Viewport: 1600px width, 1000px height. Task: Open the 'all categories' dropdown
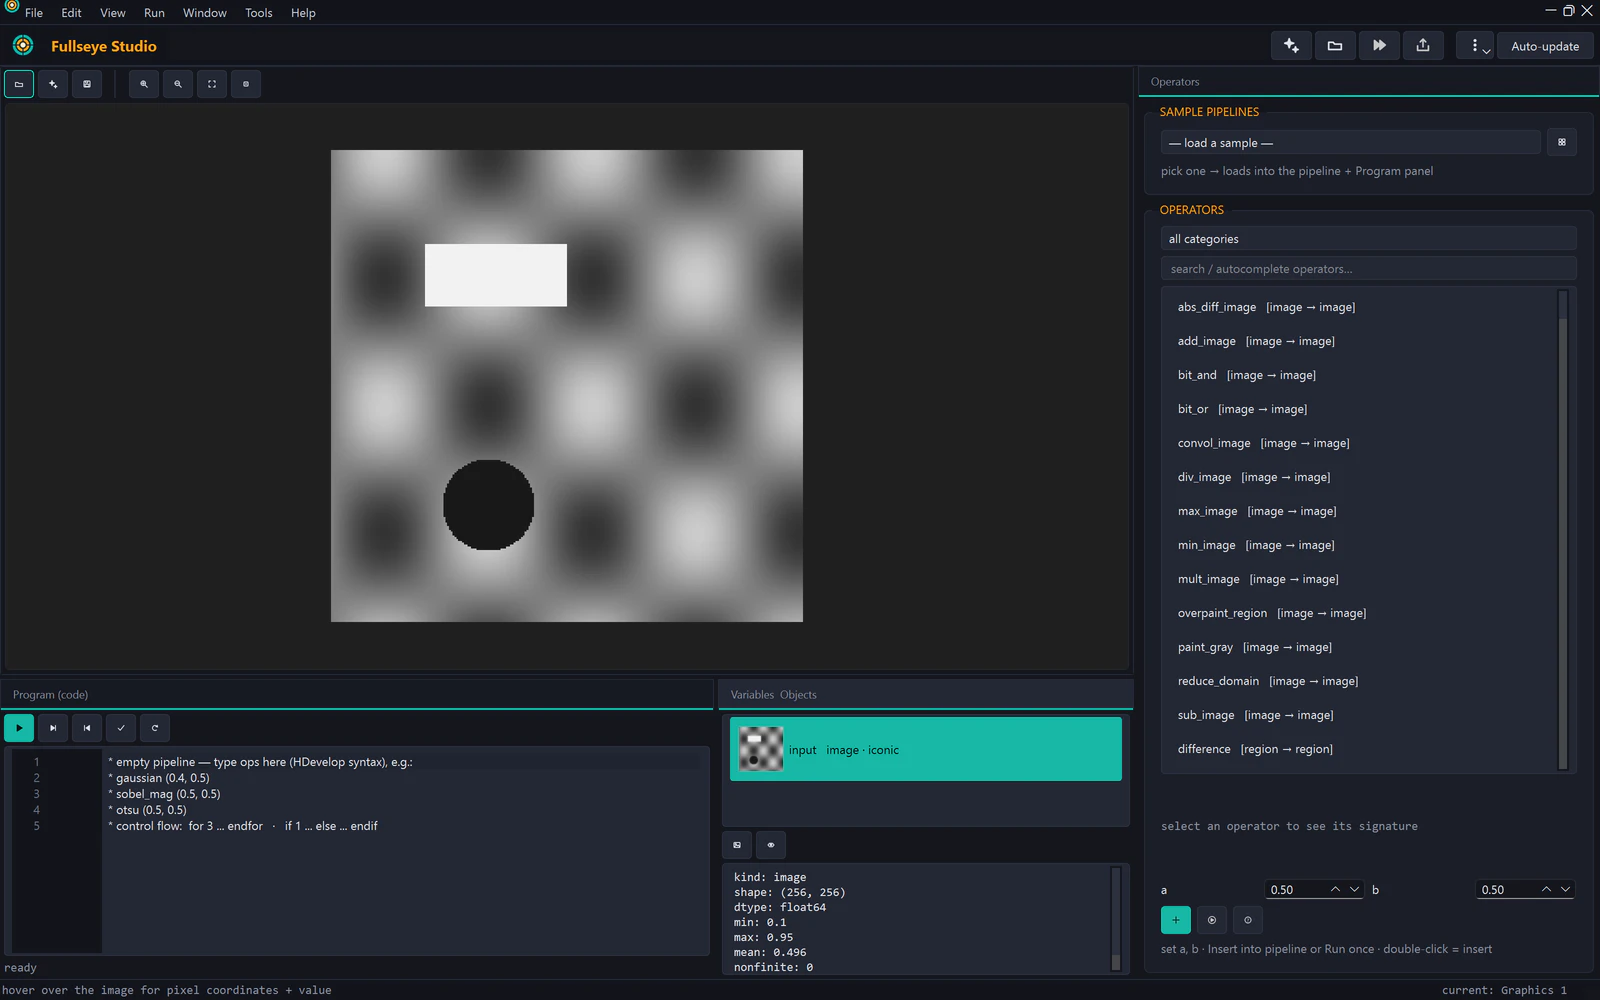[x=1369, y=239]
